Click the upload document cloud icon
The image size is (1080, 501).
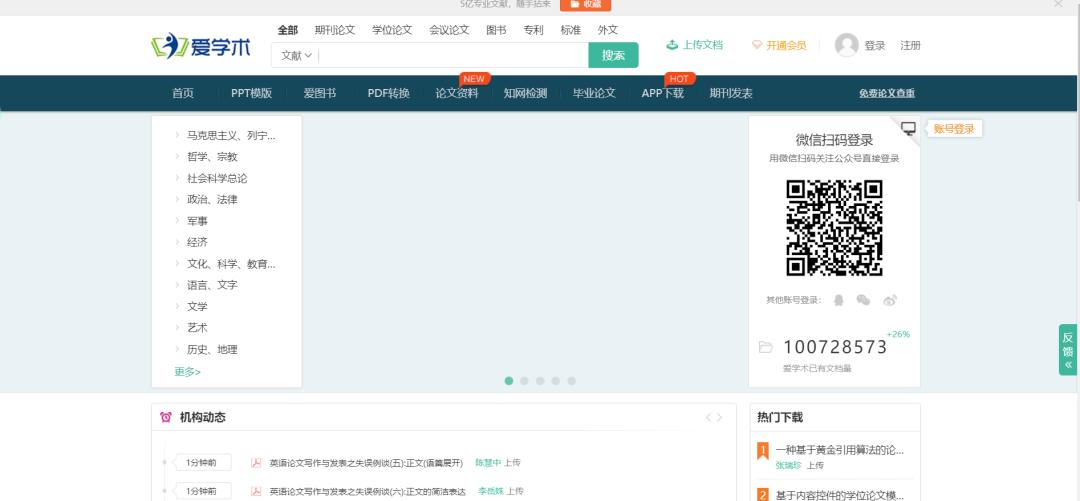point(672,45)
